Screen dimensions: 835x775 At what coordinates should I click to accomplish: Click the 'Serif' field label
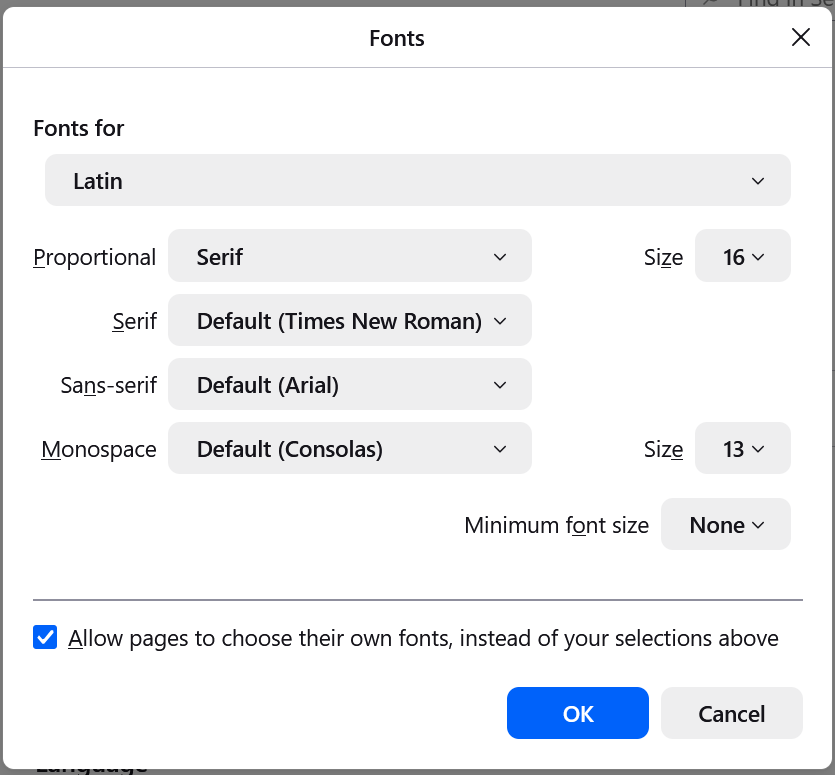134,322
